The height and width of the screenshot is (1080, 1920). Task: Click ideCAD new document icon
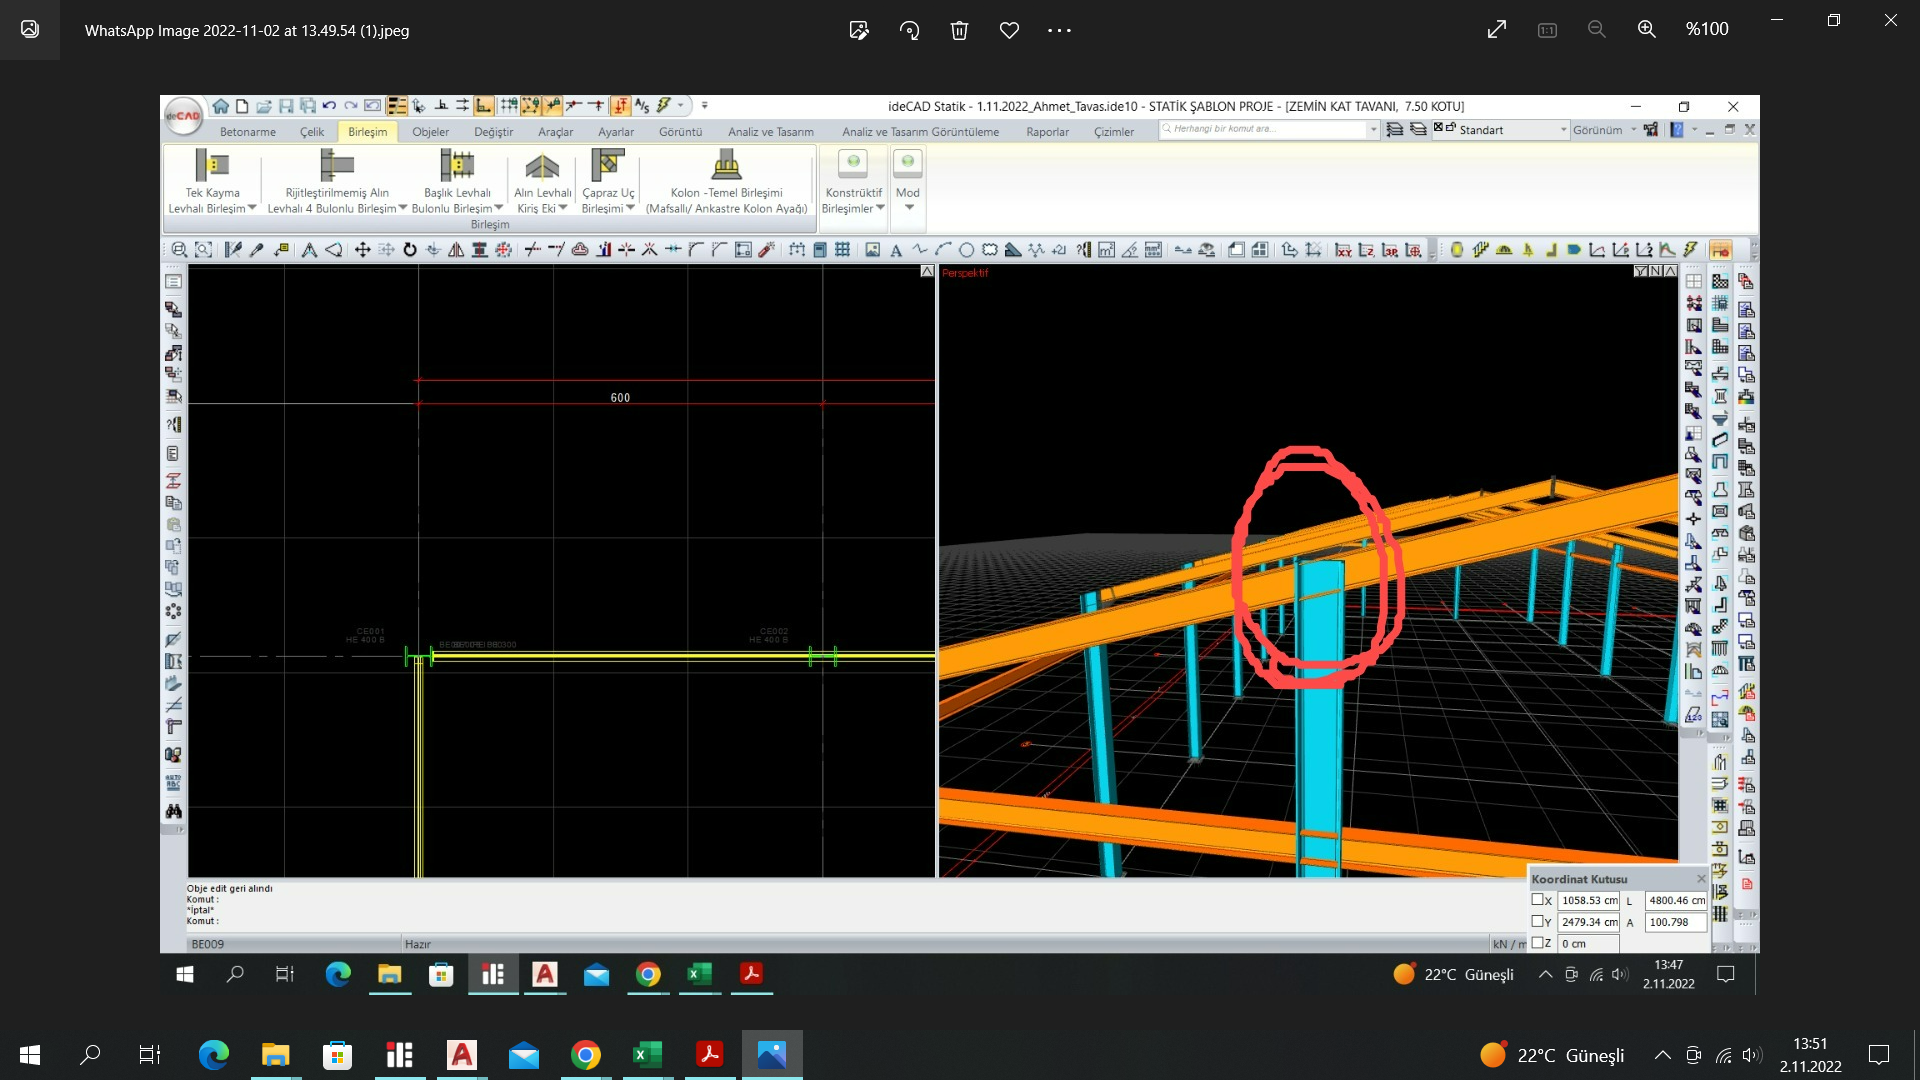pos(242,106)
